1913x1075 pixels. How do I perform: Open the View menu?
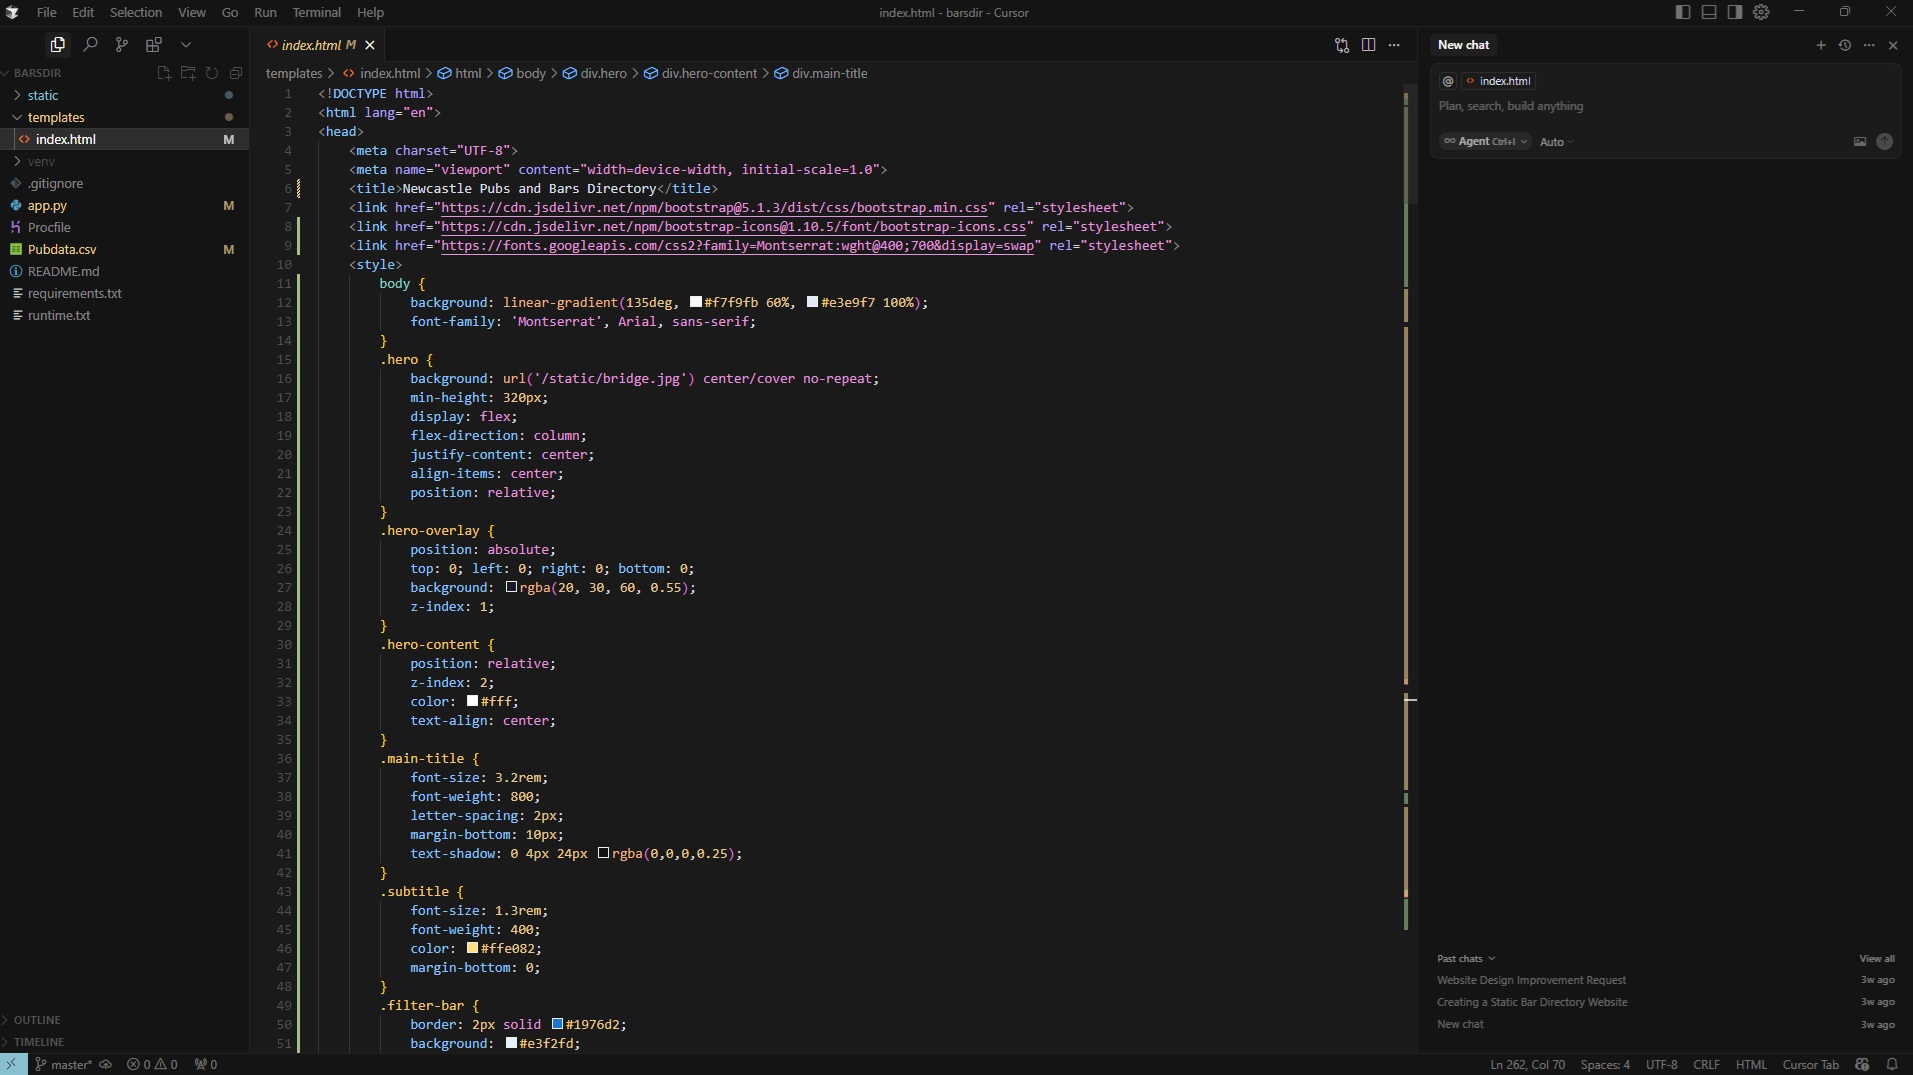tap(191, 12)
